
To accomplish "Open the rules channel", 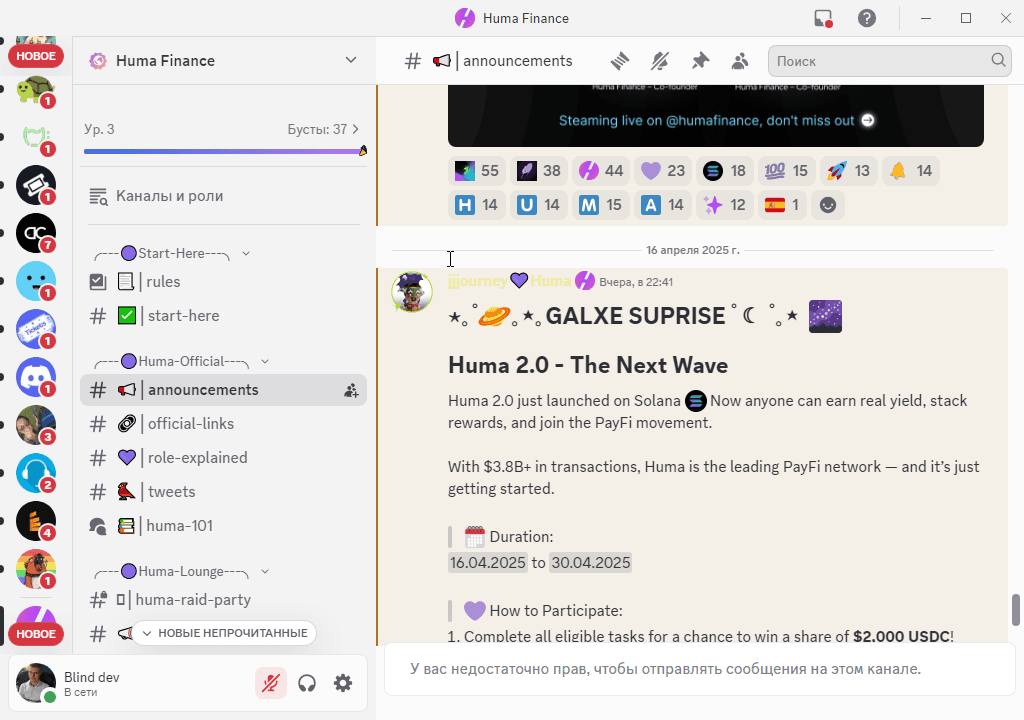I will [223, 282].
